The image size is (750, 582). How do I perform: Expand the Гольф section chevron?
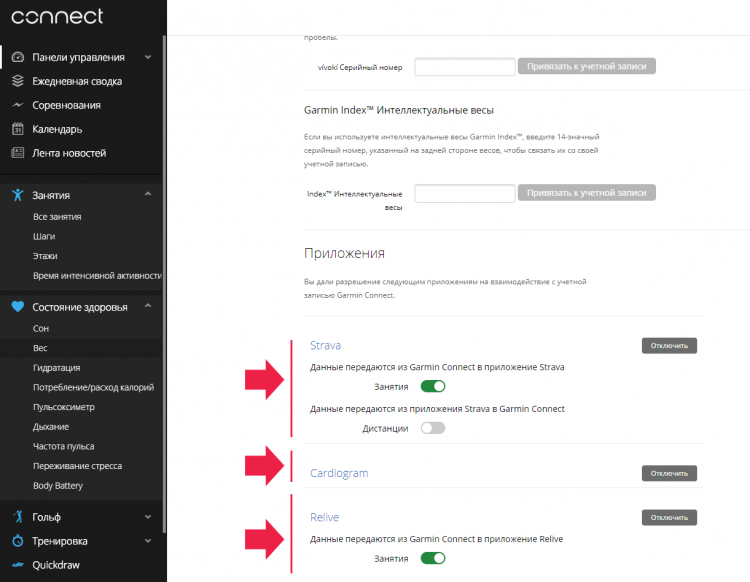tap(148, 516)
